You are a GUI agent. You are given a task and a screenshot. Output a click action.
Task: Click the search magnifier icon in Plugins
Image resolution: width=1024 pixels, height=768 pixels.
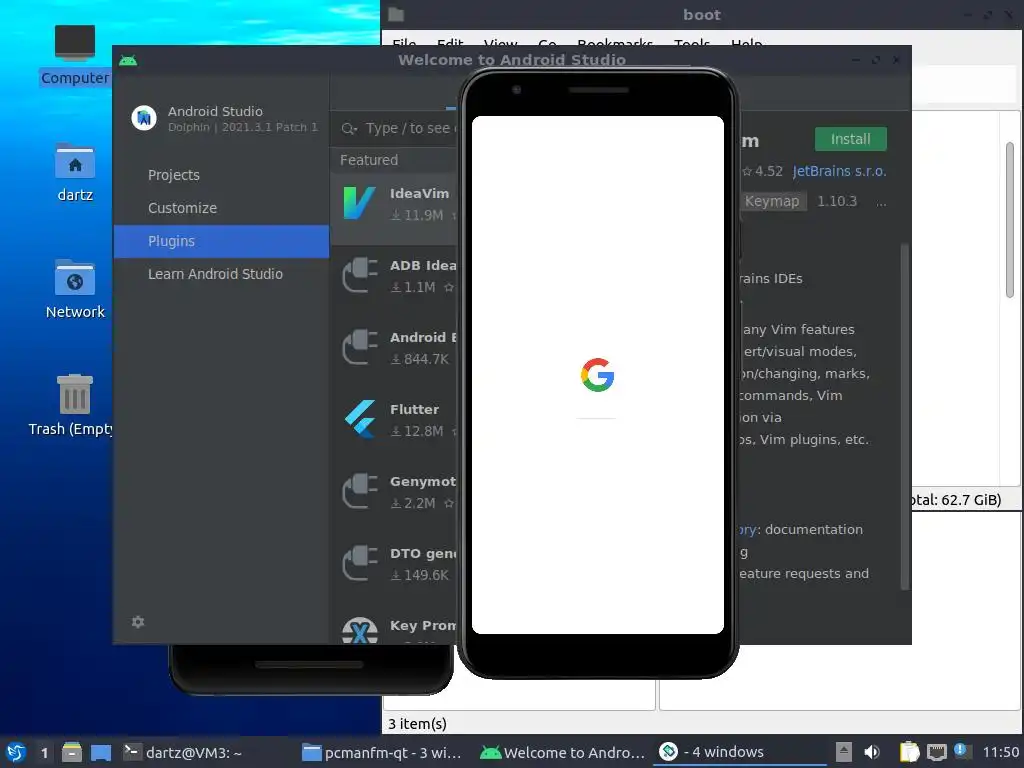click(349, 129)
